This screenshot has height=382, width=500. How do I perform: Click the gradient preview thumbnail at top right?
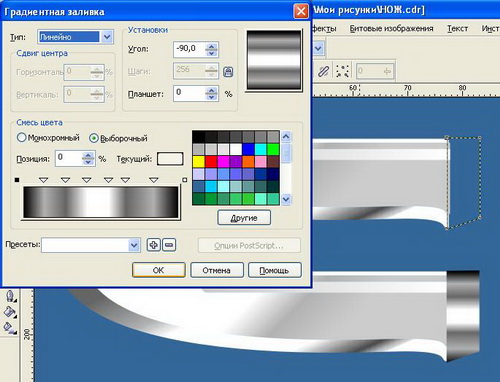tap(274, 60)
